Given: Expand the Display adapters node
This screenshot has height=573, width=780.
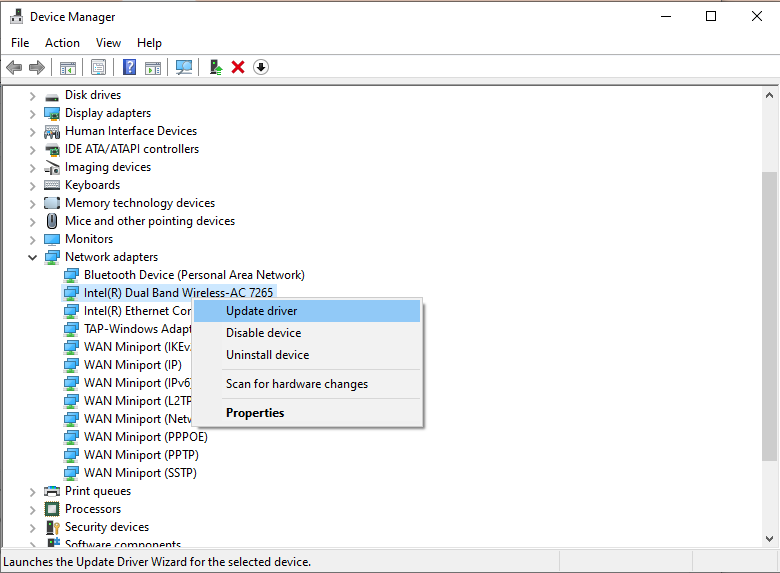Looking at the screenshot, I should [x=32, y=114].
